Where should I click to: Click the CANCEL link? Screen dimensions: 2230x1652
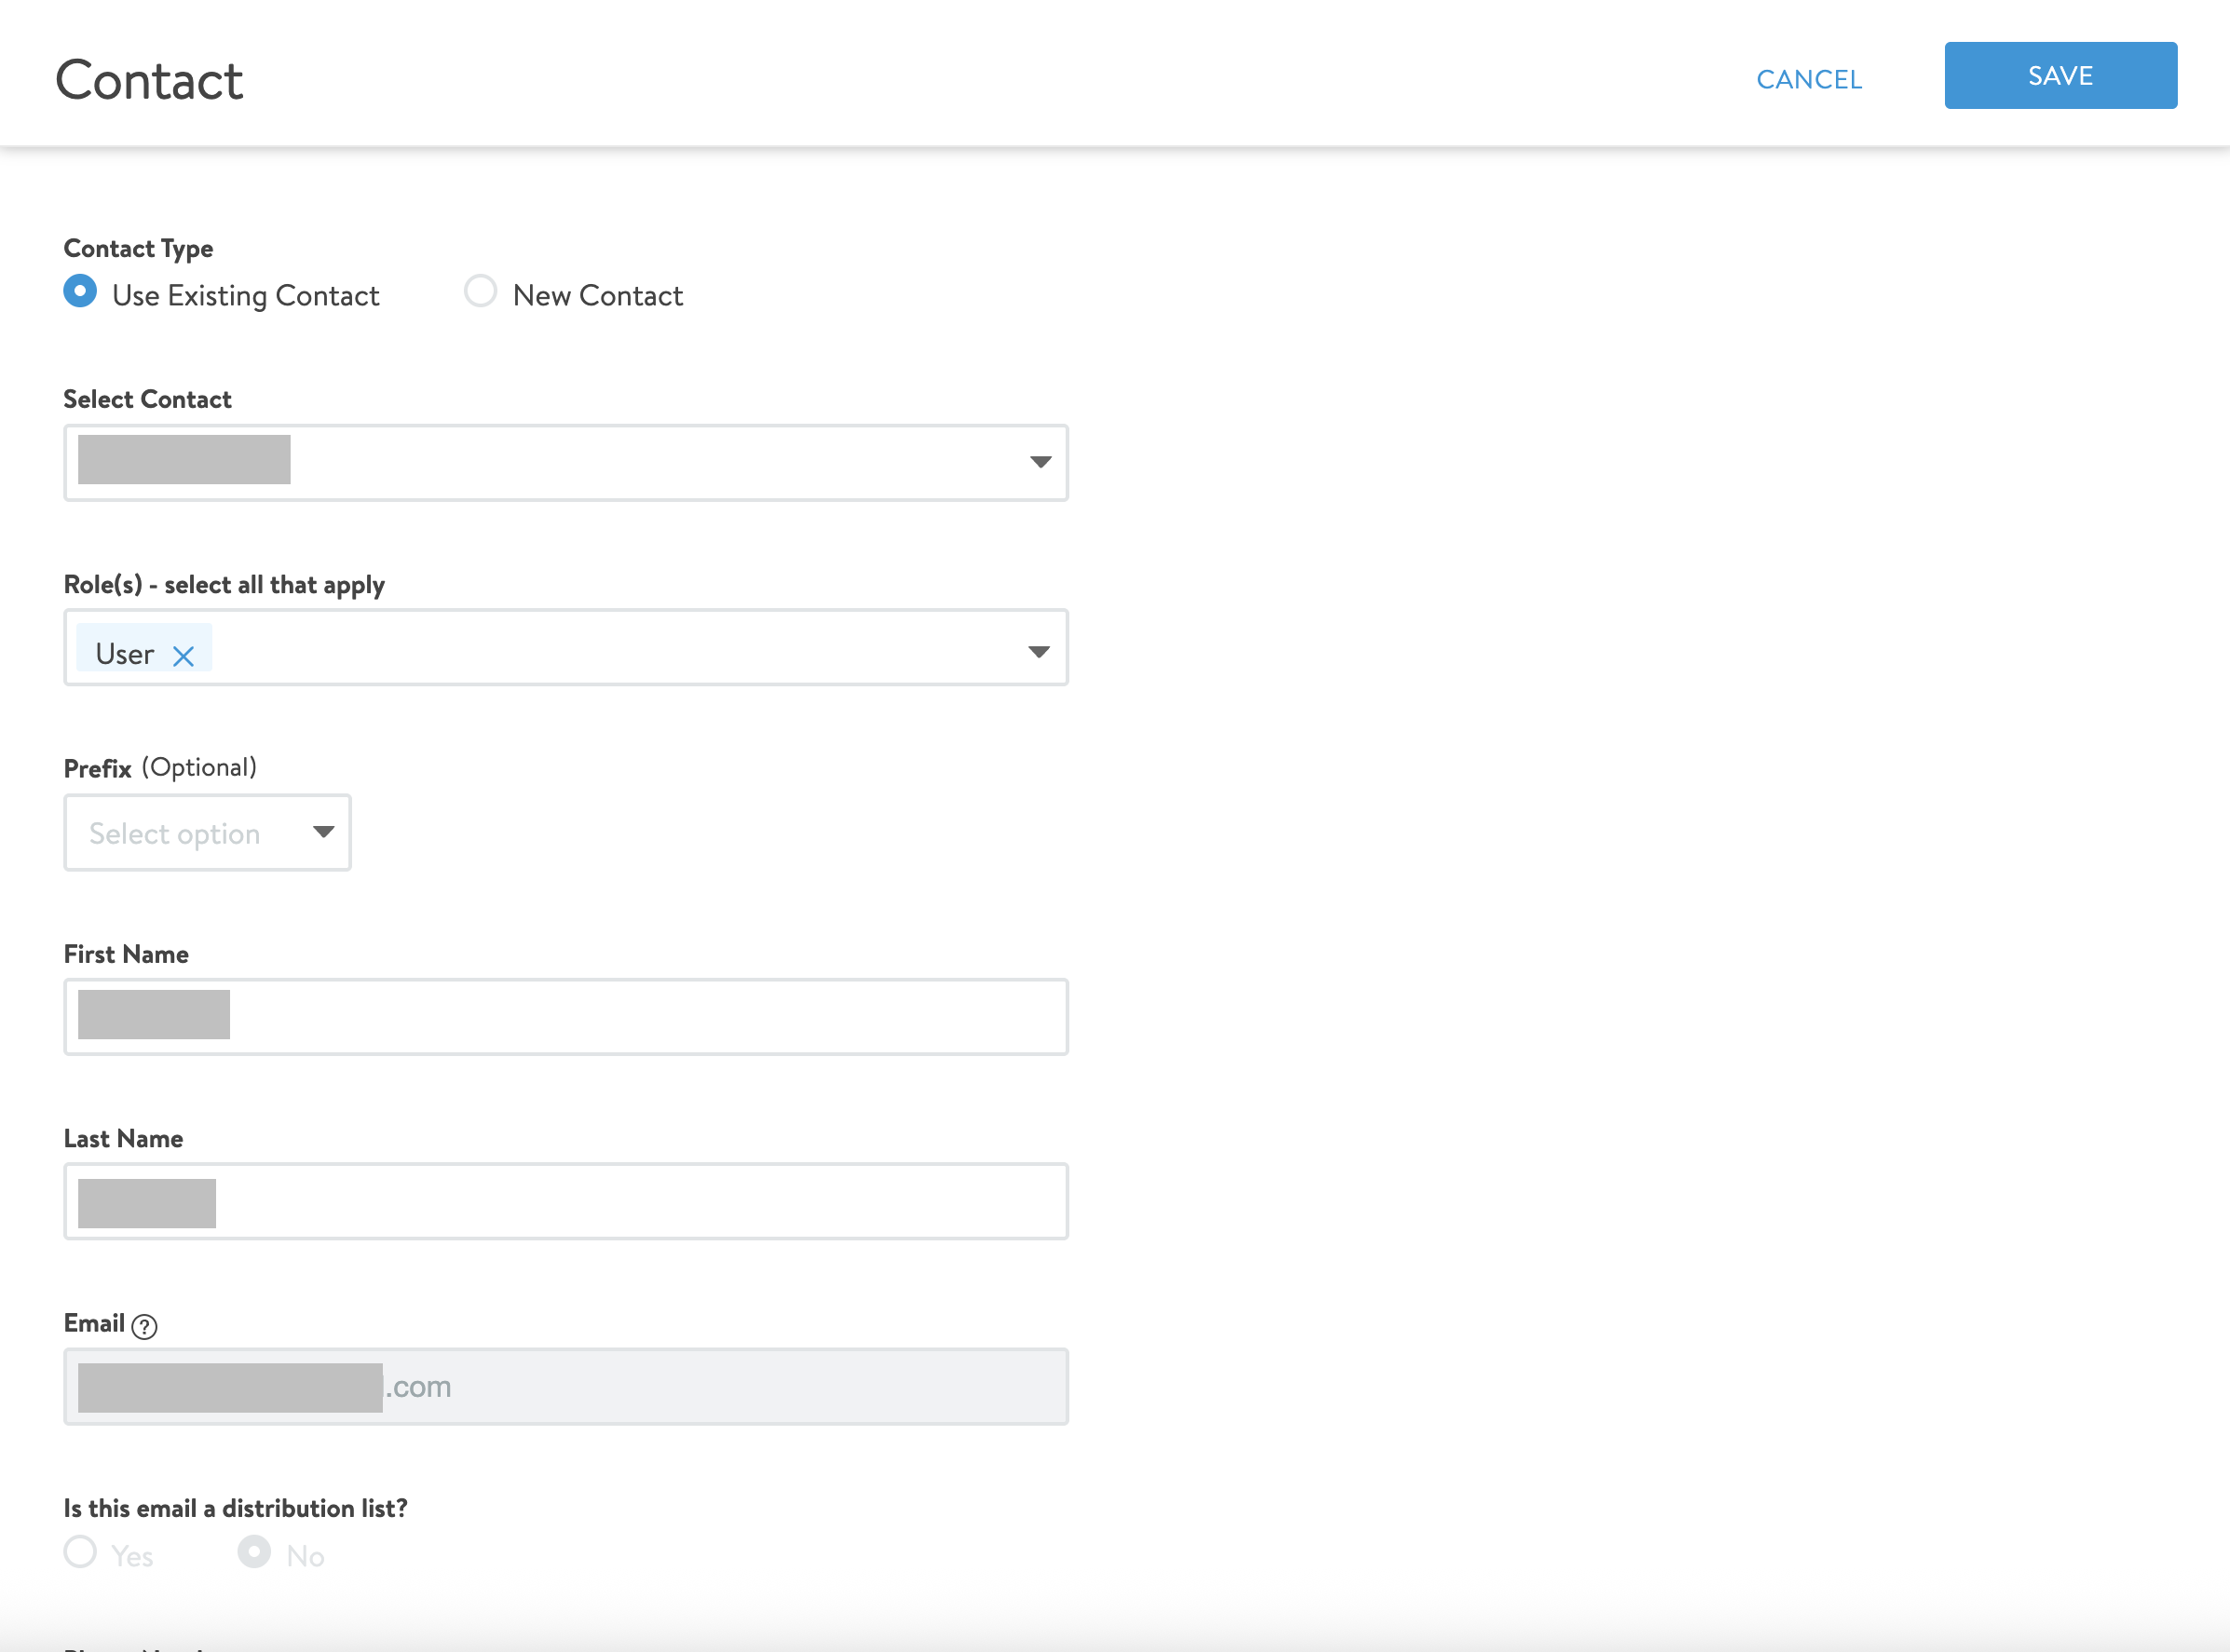pyautogui.click(x=1809, y=79)
